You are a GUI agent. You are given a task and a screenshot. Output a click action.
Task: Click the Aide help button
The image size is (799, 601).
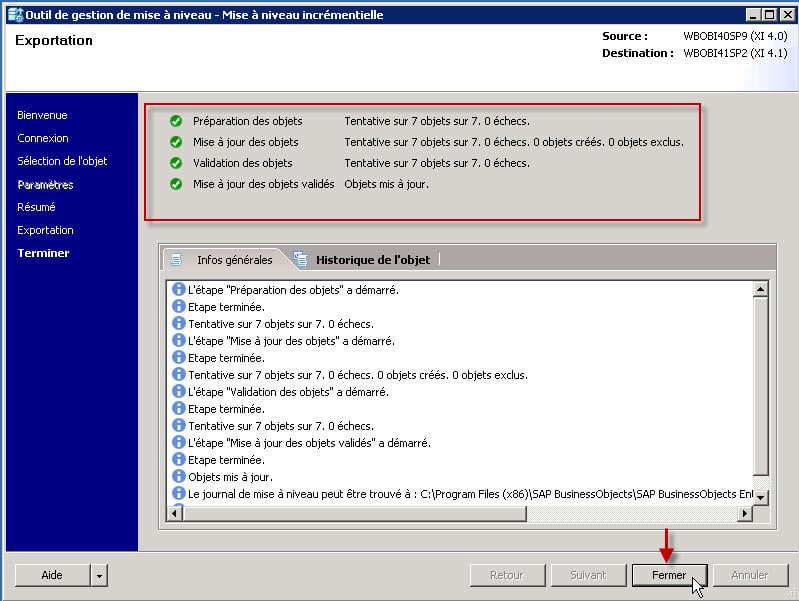[51, 575]
